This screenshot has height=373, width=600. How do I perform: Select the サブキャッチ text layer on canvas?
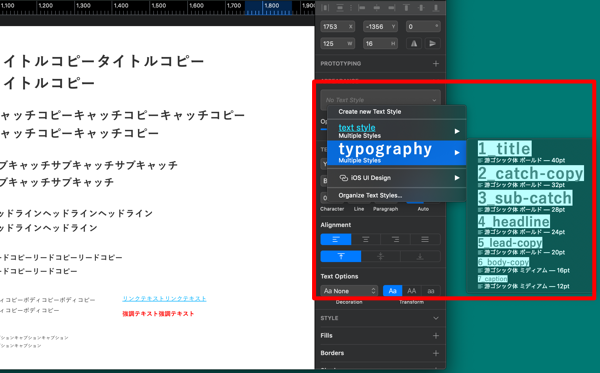click(x=88, y=174)
